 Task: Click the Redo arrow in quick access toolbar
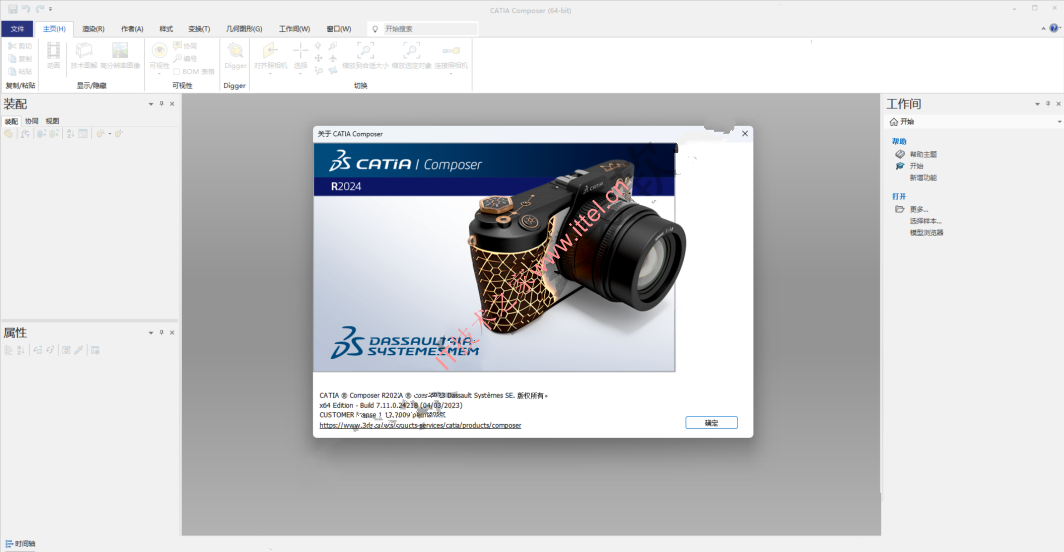click(x=39, y=9)
